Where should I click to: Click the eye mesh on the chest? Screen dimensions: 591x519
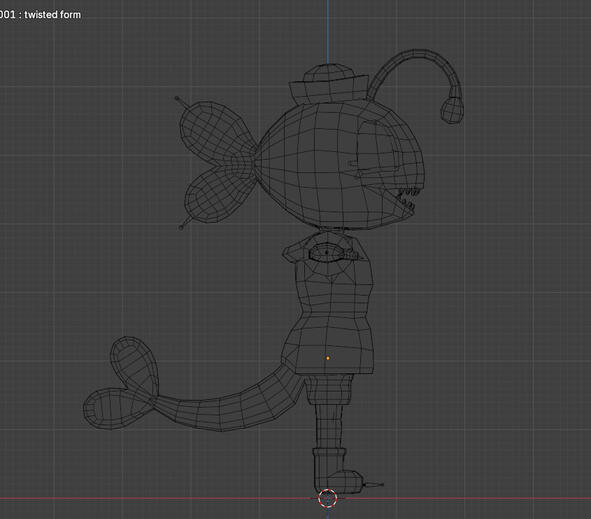(327, 253)
